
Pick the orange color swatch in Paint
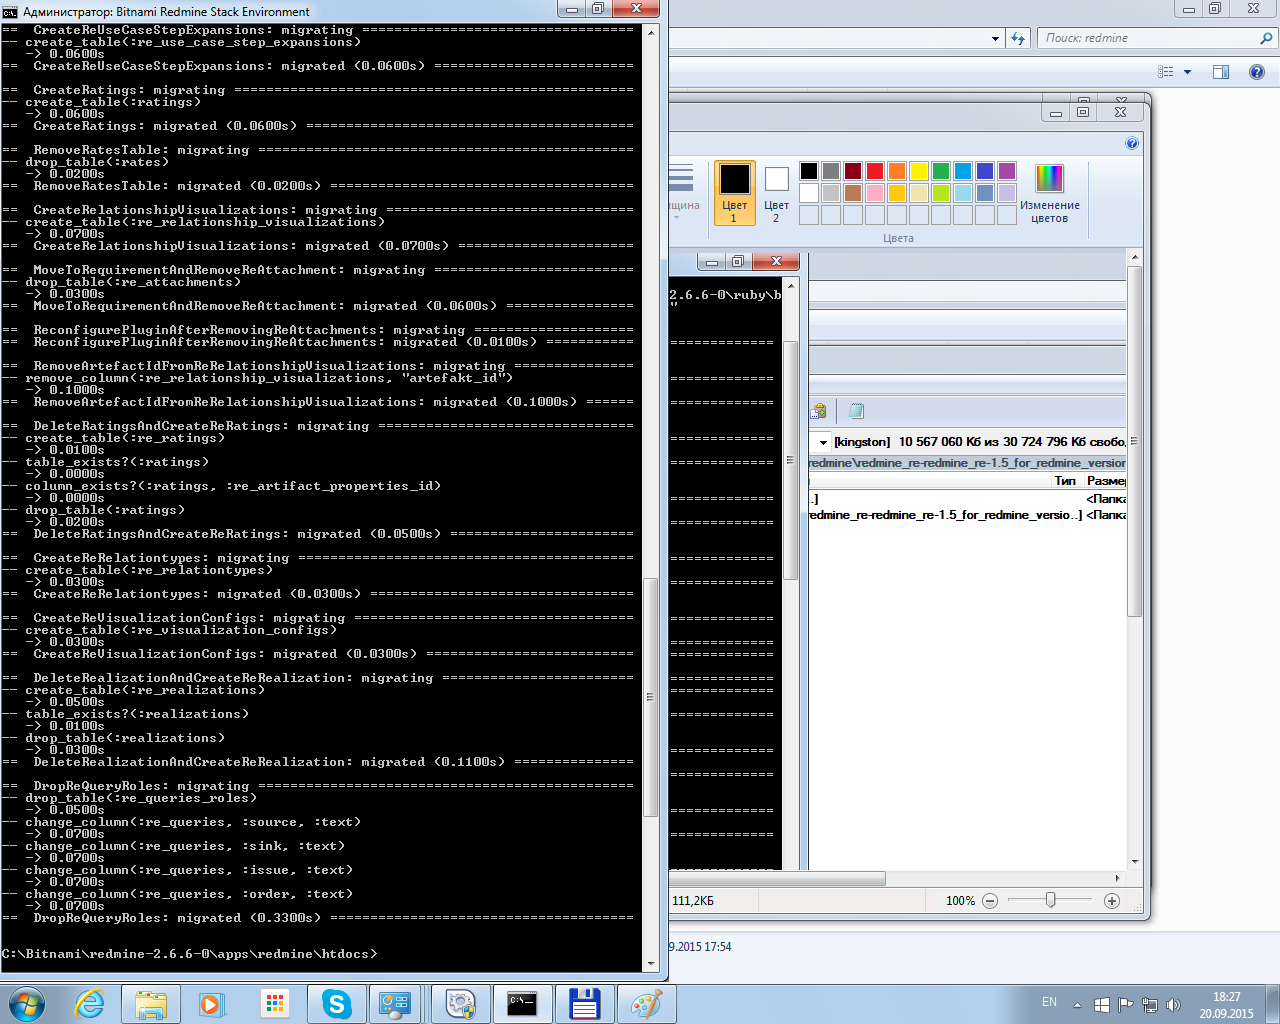(x=896, y=171)
